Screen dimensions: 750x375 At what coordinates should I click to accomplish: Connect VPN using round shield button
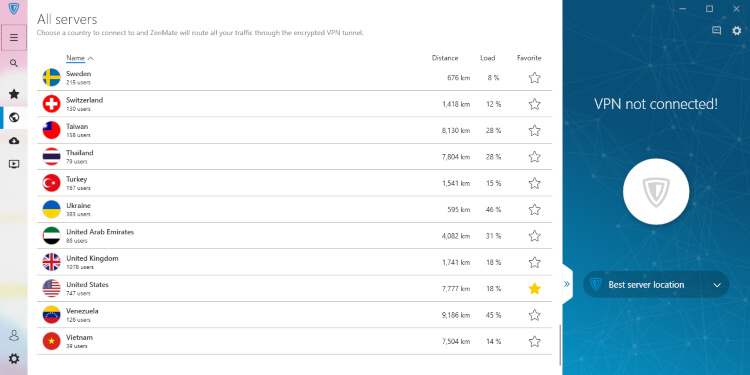(656, 191)
